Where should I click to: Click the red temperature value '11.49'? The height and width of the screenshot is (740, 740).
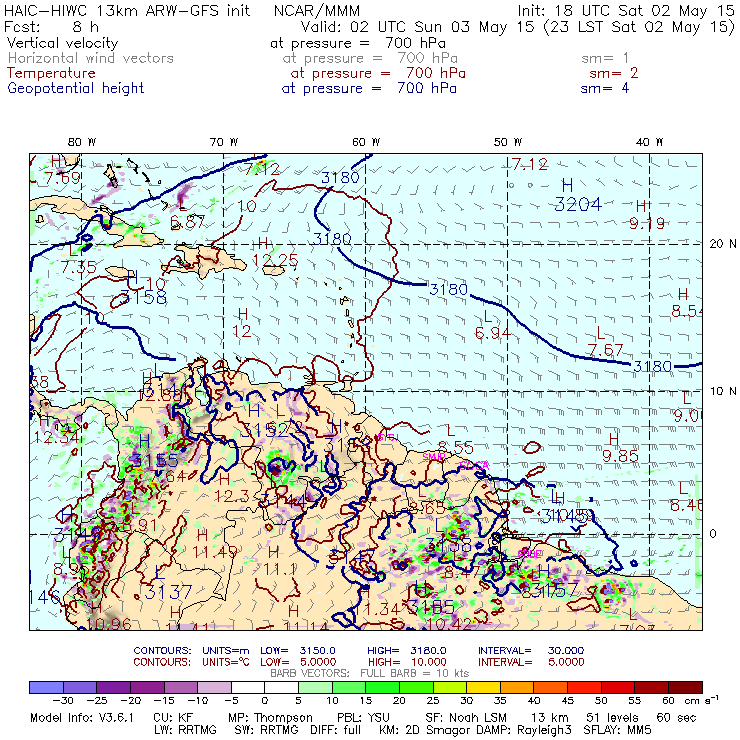tap(215, 551)
